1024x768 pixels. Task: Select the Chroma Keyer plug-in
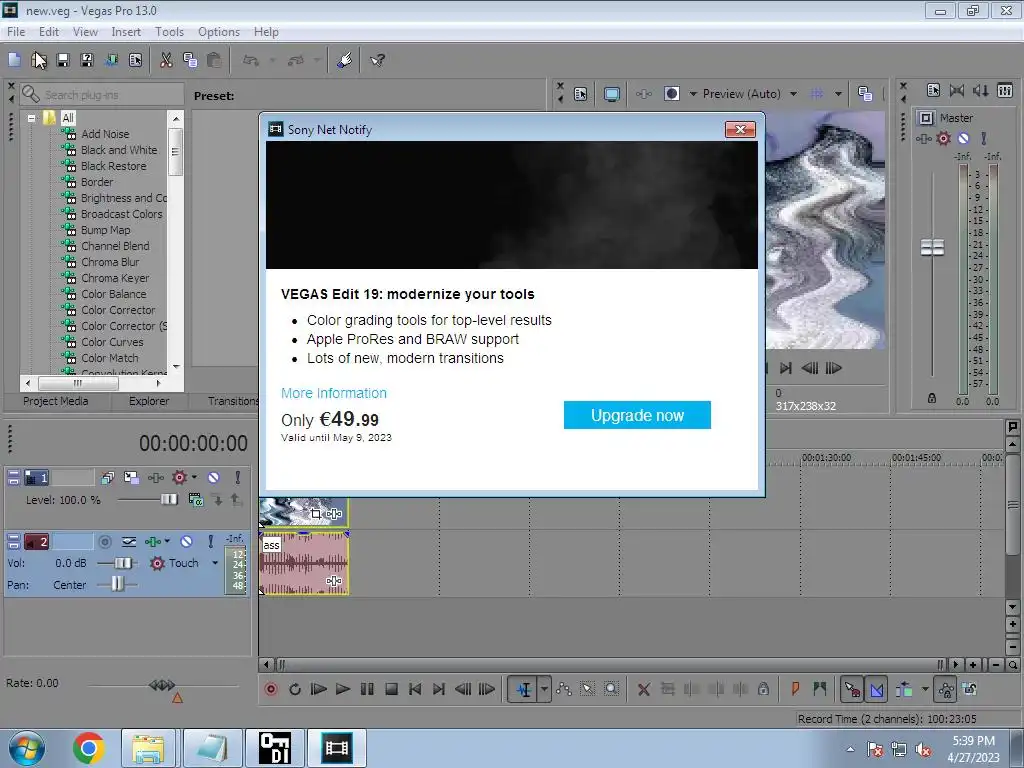click(115, 278)
